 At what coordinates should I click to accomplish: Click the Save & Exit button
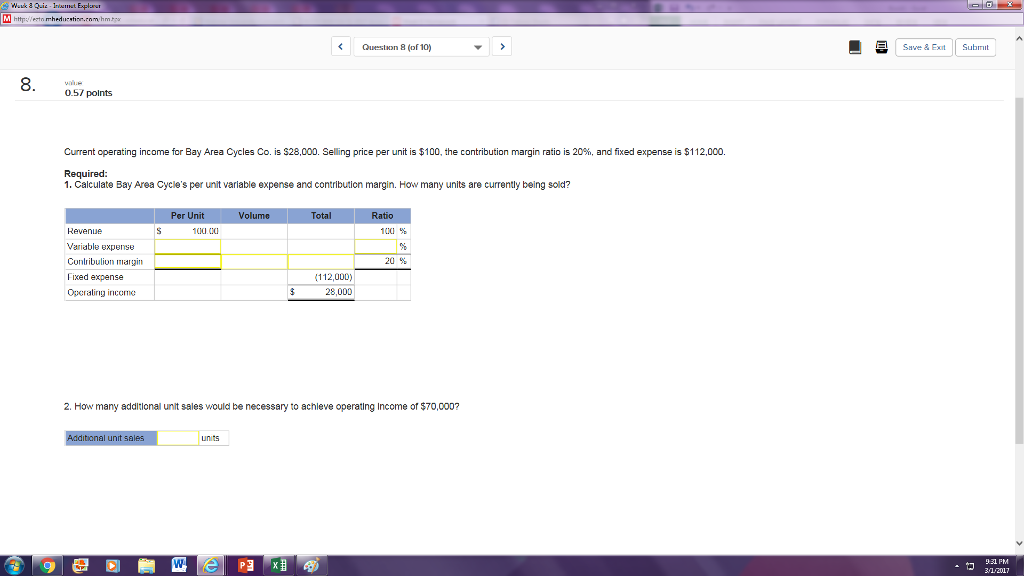(x=923, y=47)
